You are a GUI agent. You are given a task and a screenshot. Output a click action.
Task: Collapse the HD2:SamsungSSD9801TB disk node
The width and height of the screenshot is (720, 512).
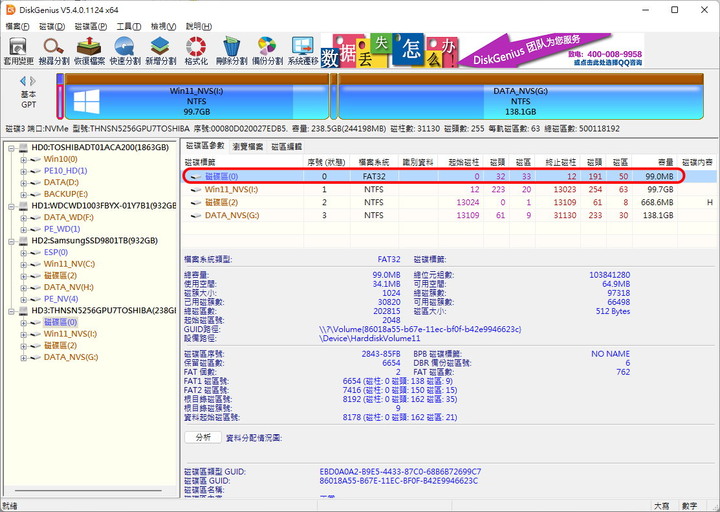coord(11,241)
